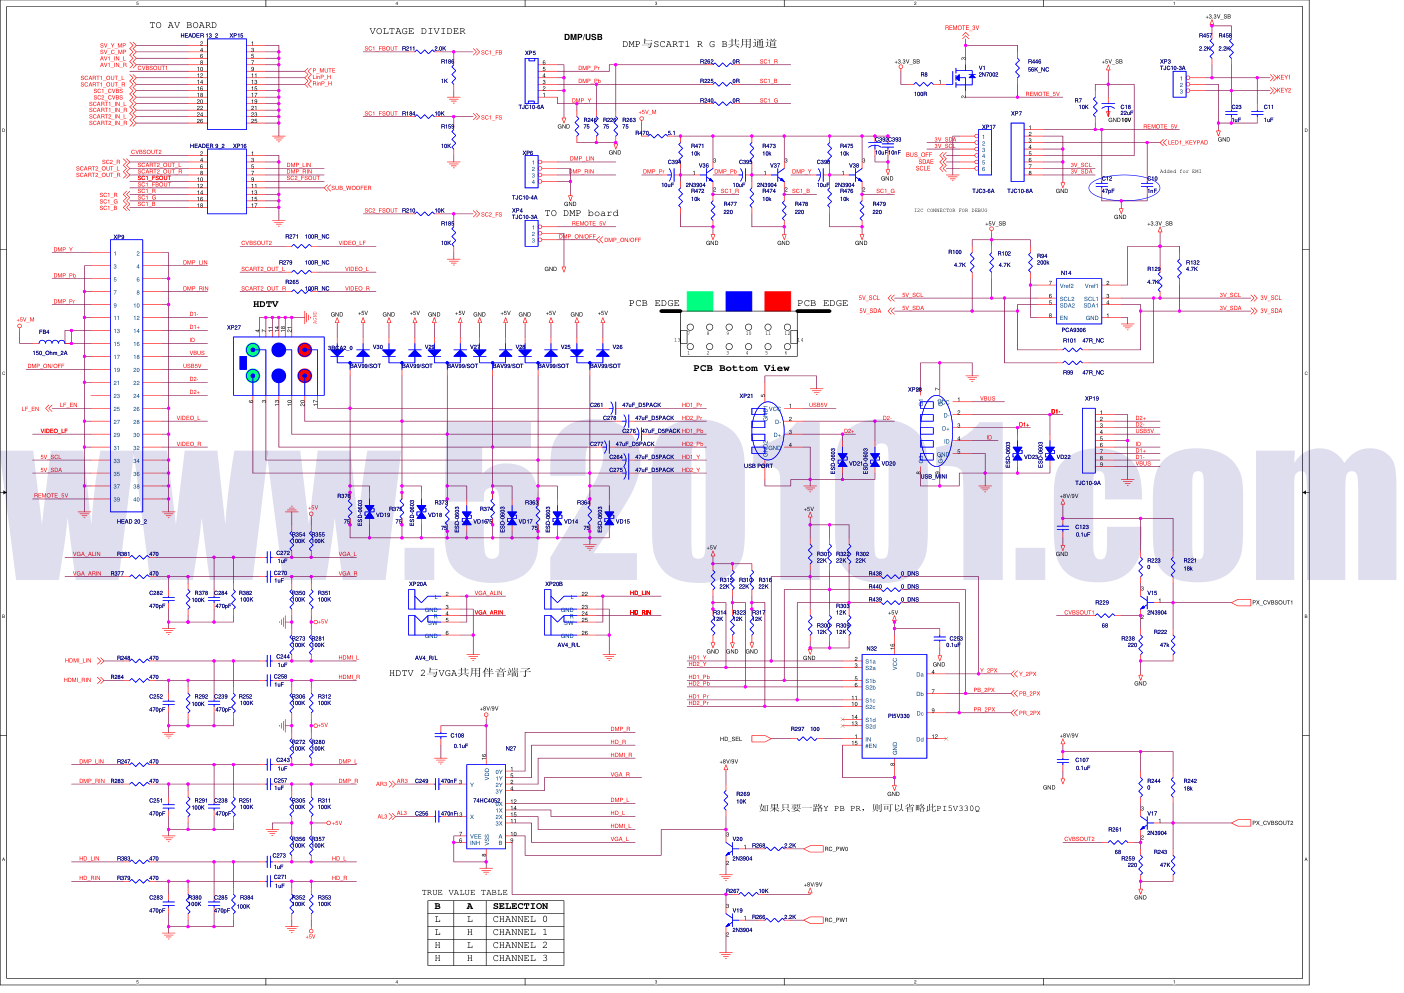This screenshot has width=1404, height=993.
Task: Select the PI5V330 chip label
Action: pyautogui.click(x=898, y=716)
